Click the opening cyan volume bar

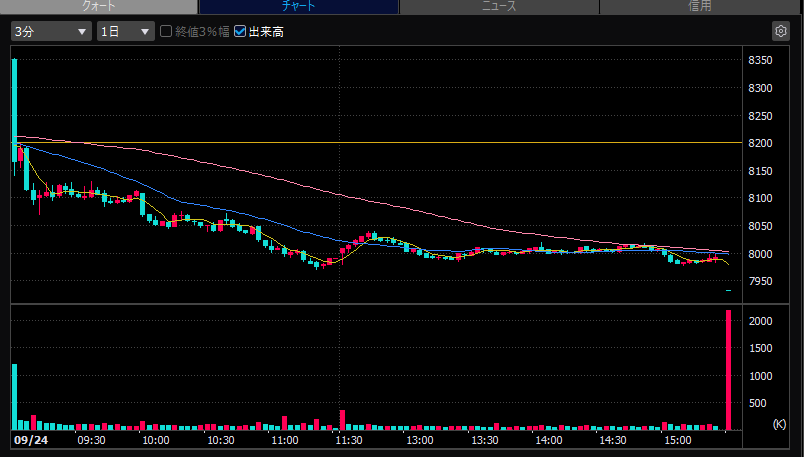14,397
